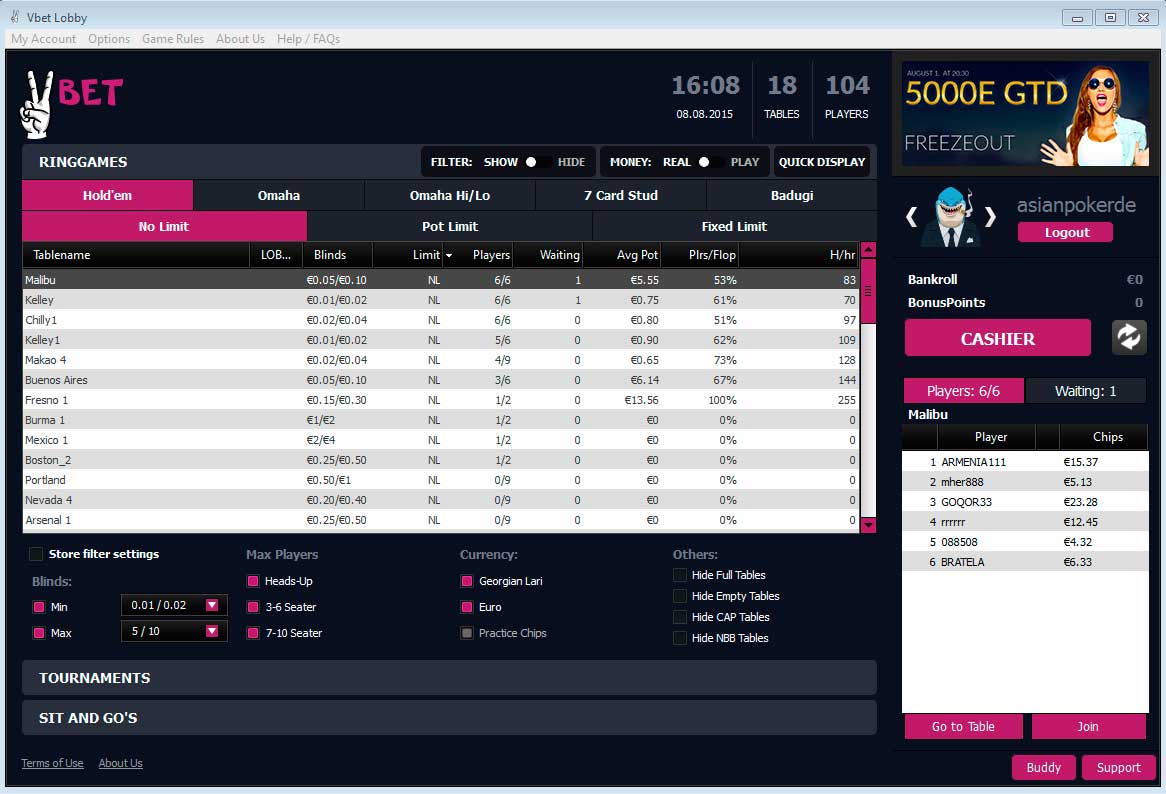The height and width of the screenshot is (794, 1166).
Task: Show the Waiting: 1 list tab
Action: pyautogui.click(x=1085, y=391)
